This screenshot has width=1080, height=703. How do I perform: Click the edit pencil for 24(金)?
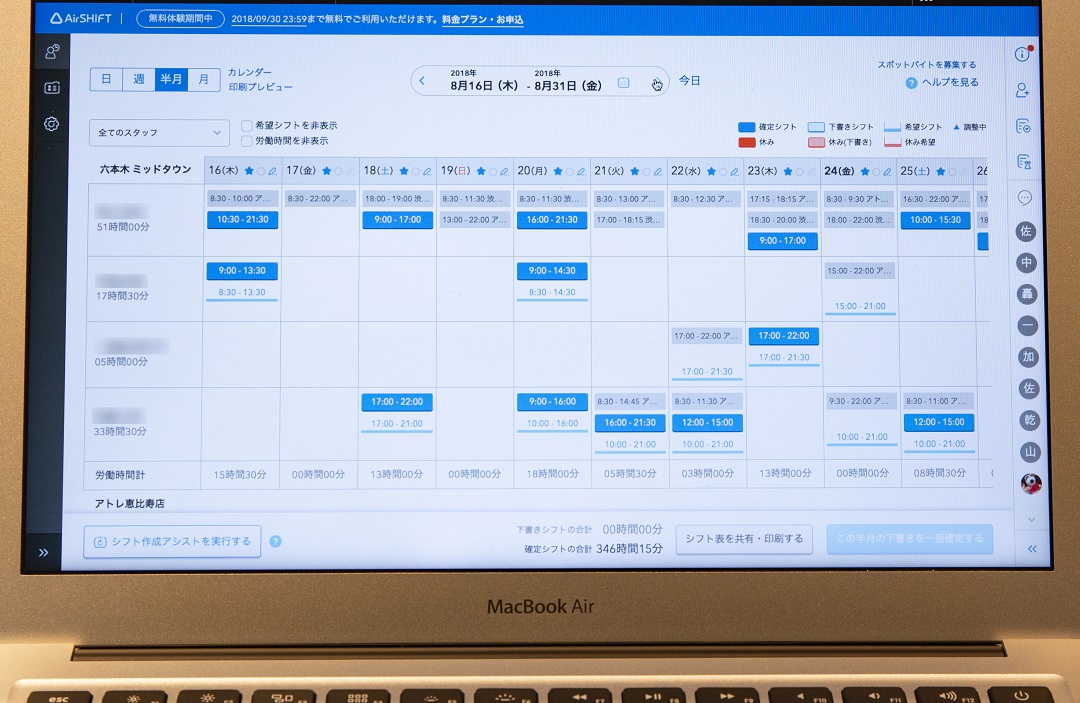coord(887,171)
